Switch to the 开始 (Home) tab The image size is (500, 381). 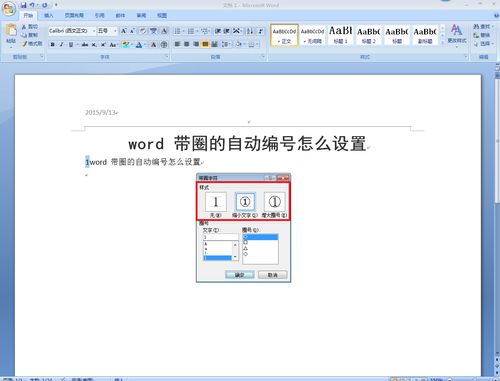click(x=28, y=15)
